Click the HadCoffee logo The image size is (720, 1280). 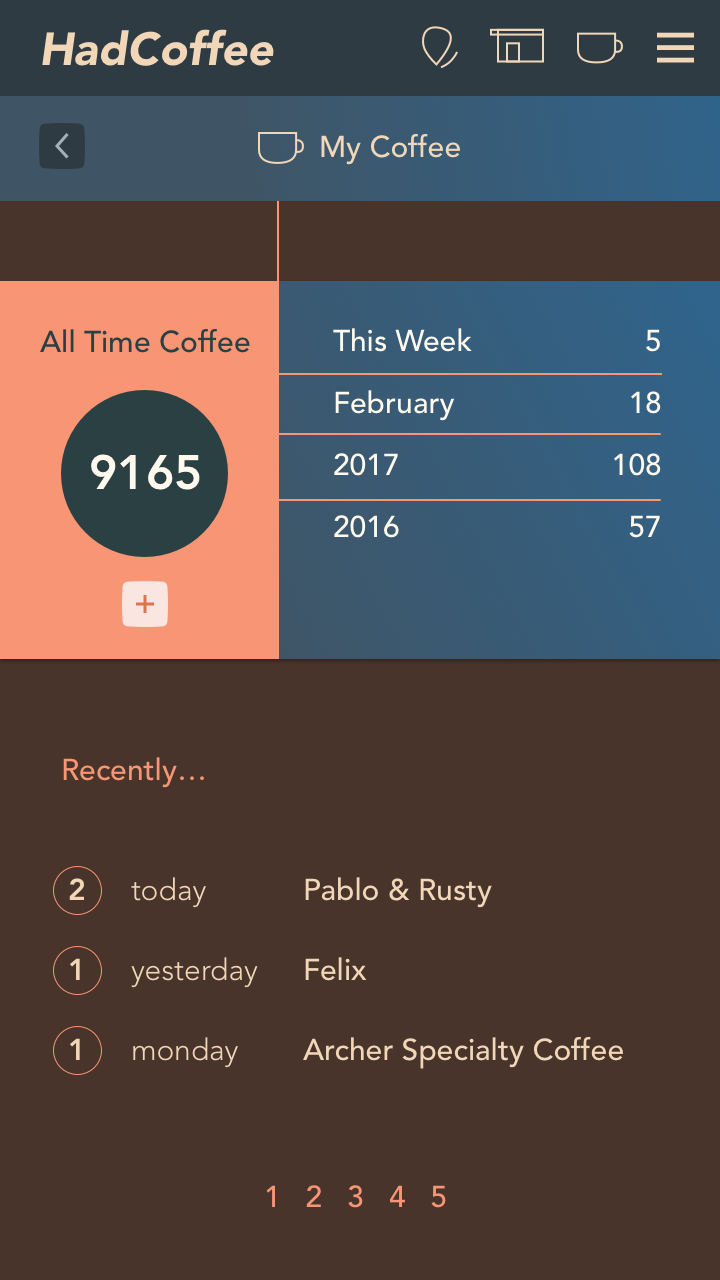click(158, 49)
